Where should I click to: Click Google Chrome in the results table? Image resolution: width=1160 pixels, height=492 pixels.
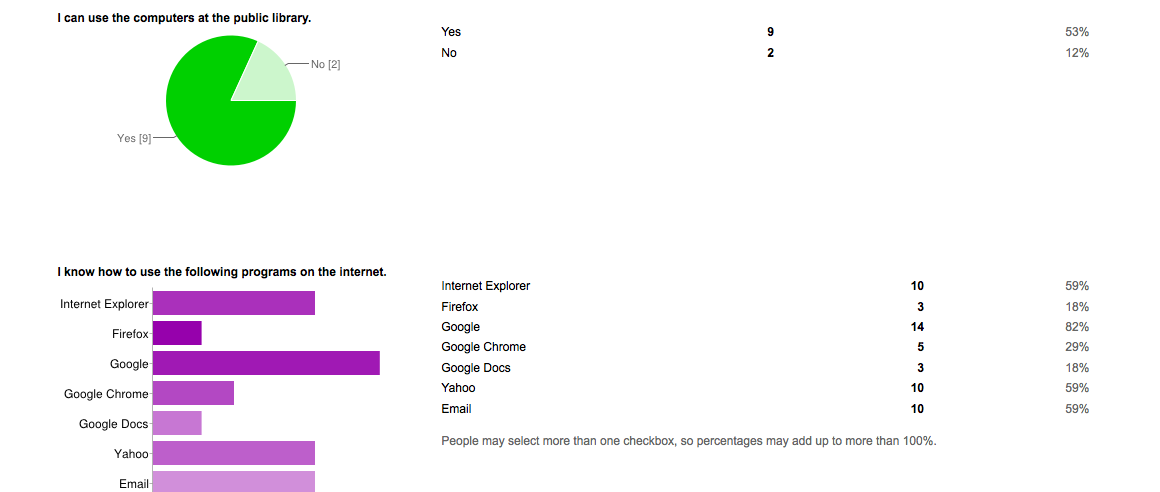point(483,347)
